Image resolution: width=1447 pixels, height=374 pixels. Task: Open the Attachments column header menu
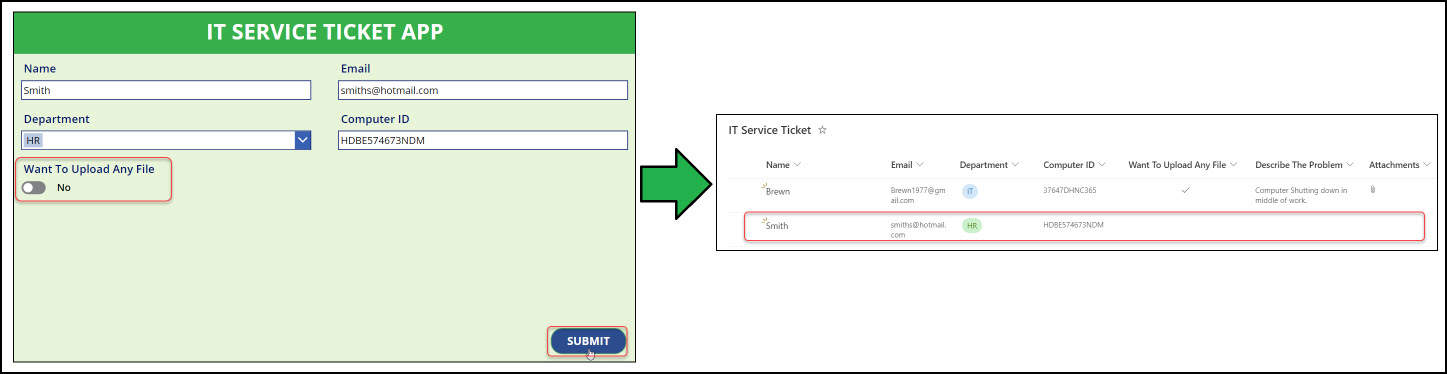click(1427, 165)
